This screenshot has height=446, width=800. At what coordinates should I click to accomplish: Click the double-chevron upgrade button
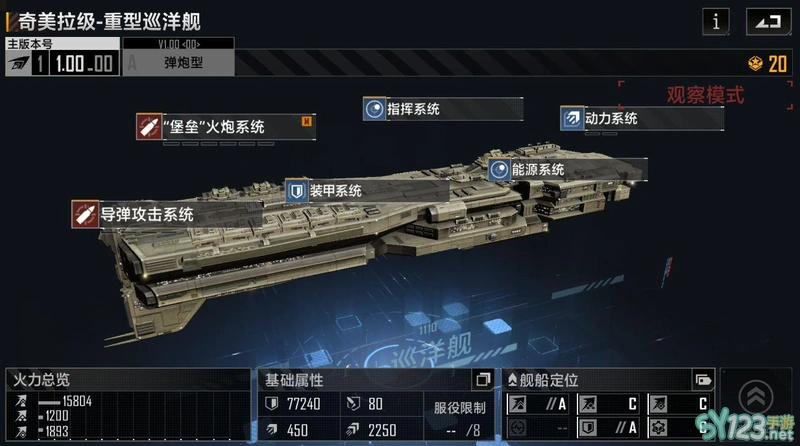pyautogui.click(x=756, y=397)
